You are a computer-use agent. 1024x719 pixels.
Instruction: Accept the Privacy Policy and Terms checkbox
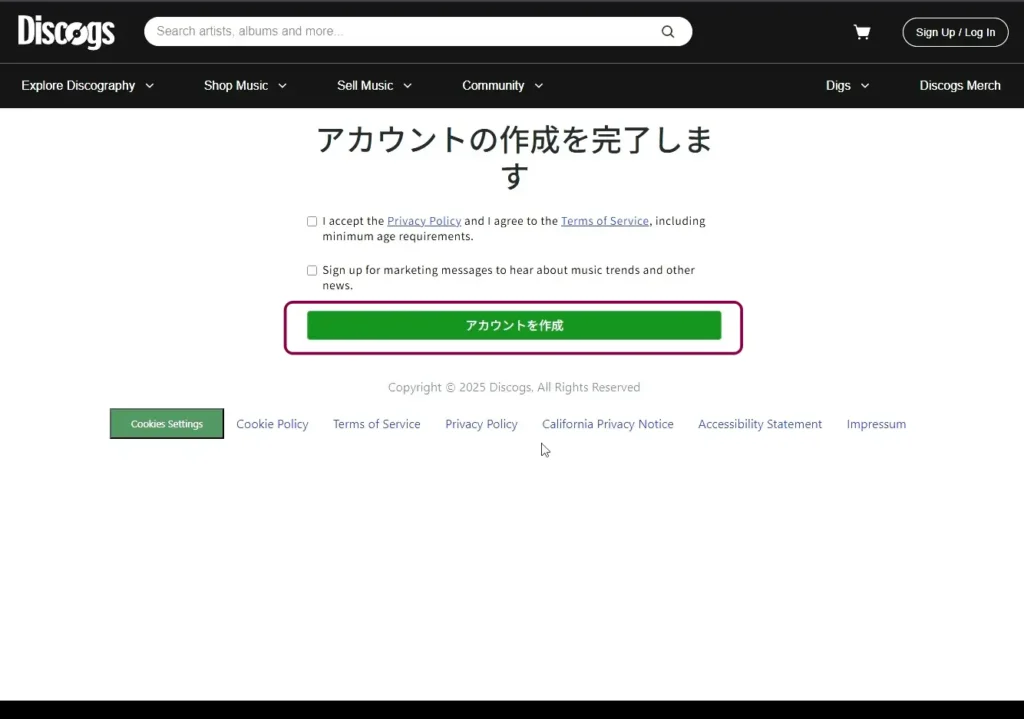pyautogui.click(x=312, y=222)
